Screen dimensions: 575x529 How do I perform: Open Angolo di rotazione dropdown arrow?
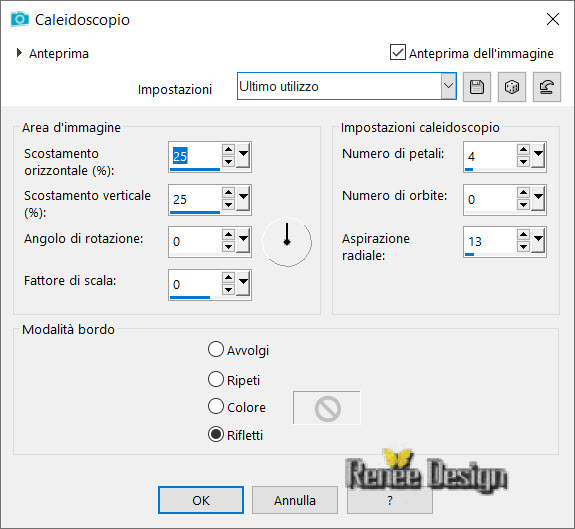[x=243, y=242]
